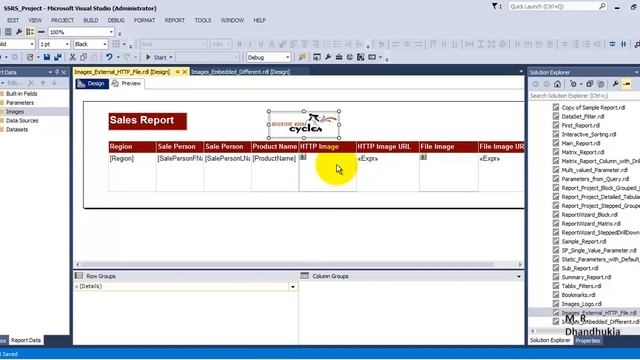
Task: Open the REPORT menu
Action: point(175,20)
